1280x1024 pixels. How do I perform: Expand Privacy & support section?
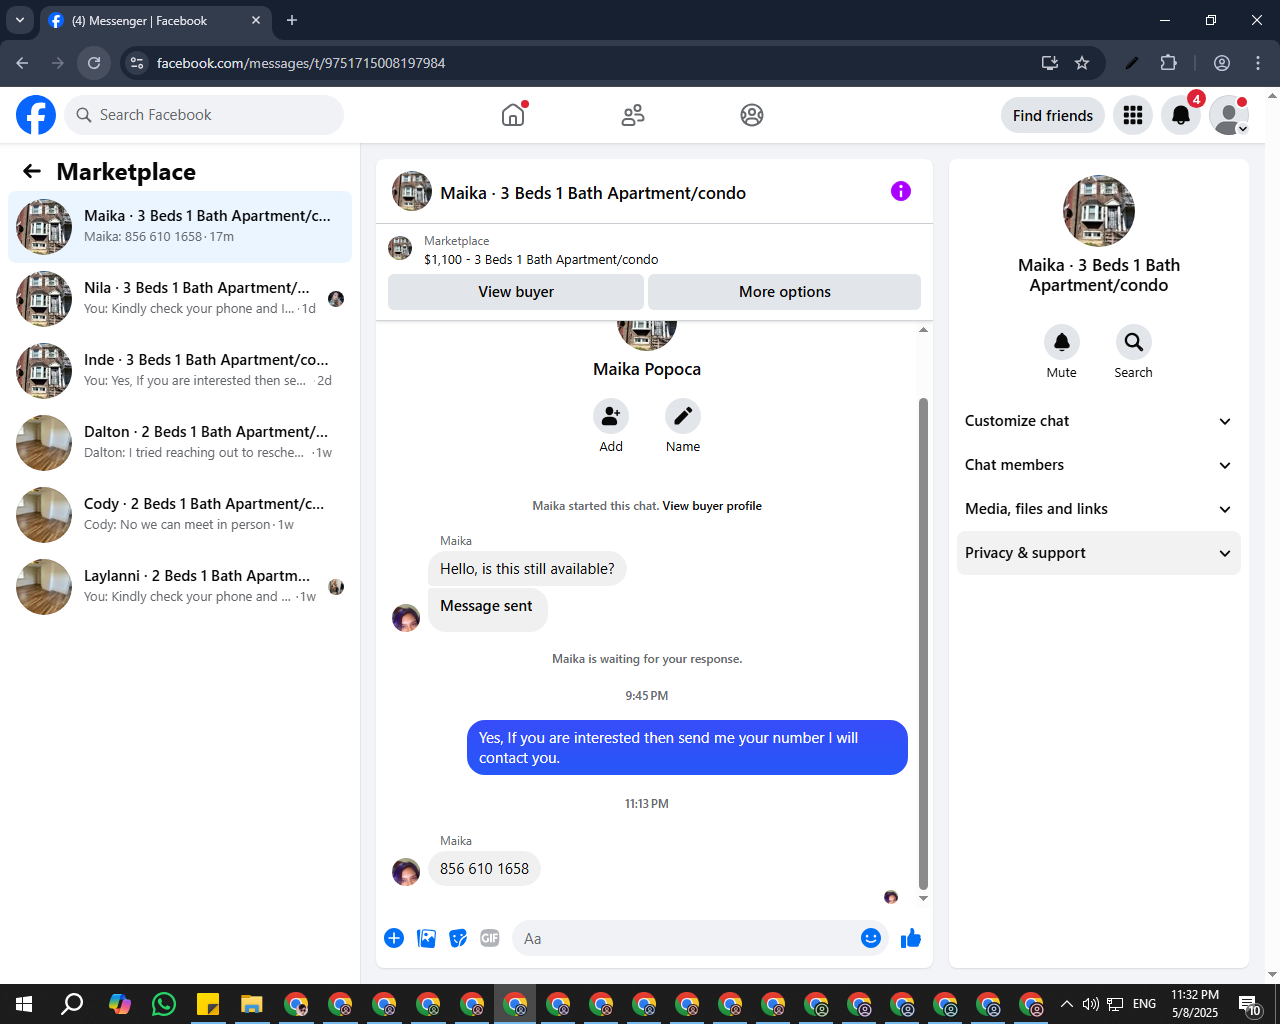(1099, 553)
